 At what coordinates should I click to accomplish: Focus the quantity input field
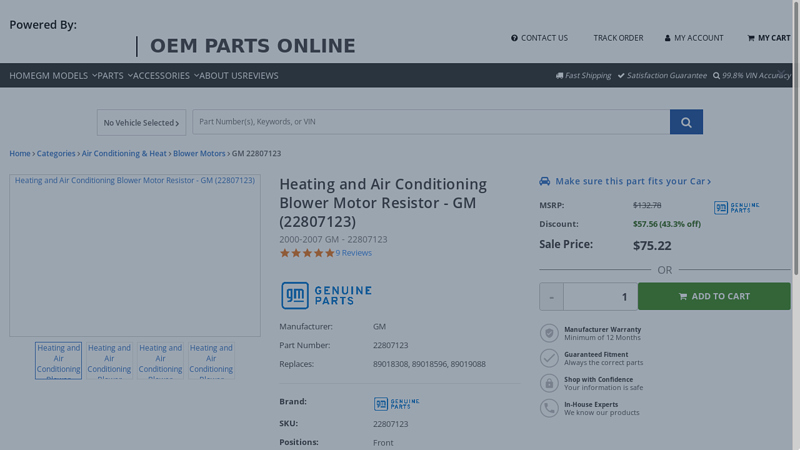(x=601, y=296)
